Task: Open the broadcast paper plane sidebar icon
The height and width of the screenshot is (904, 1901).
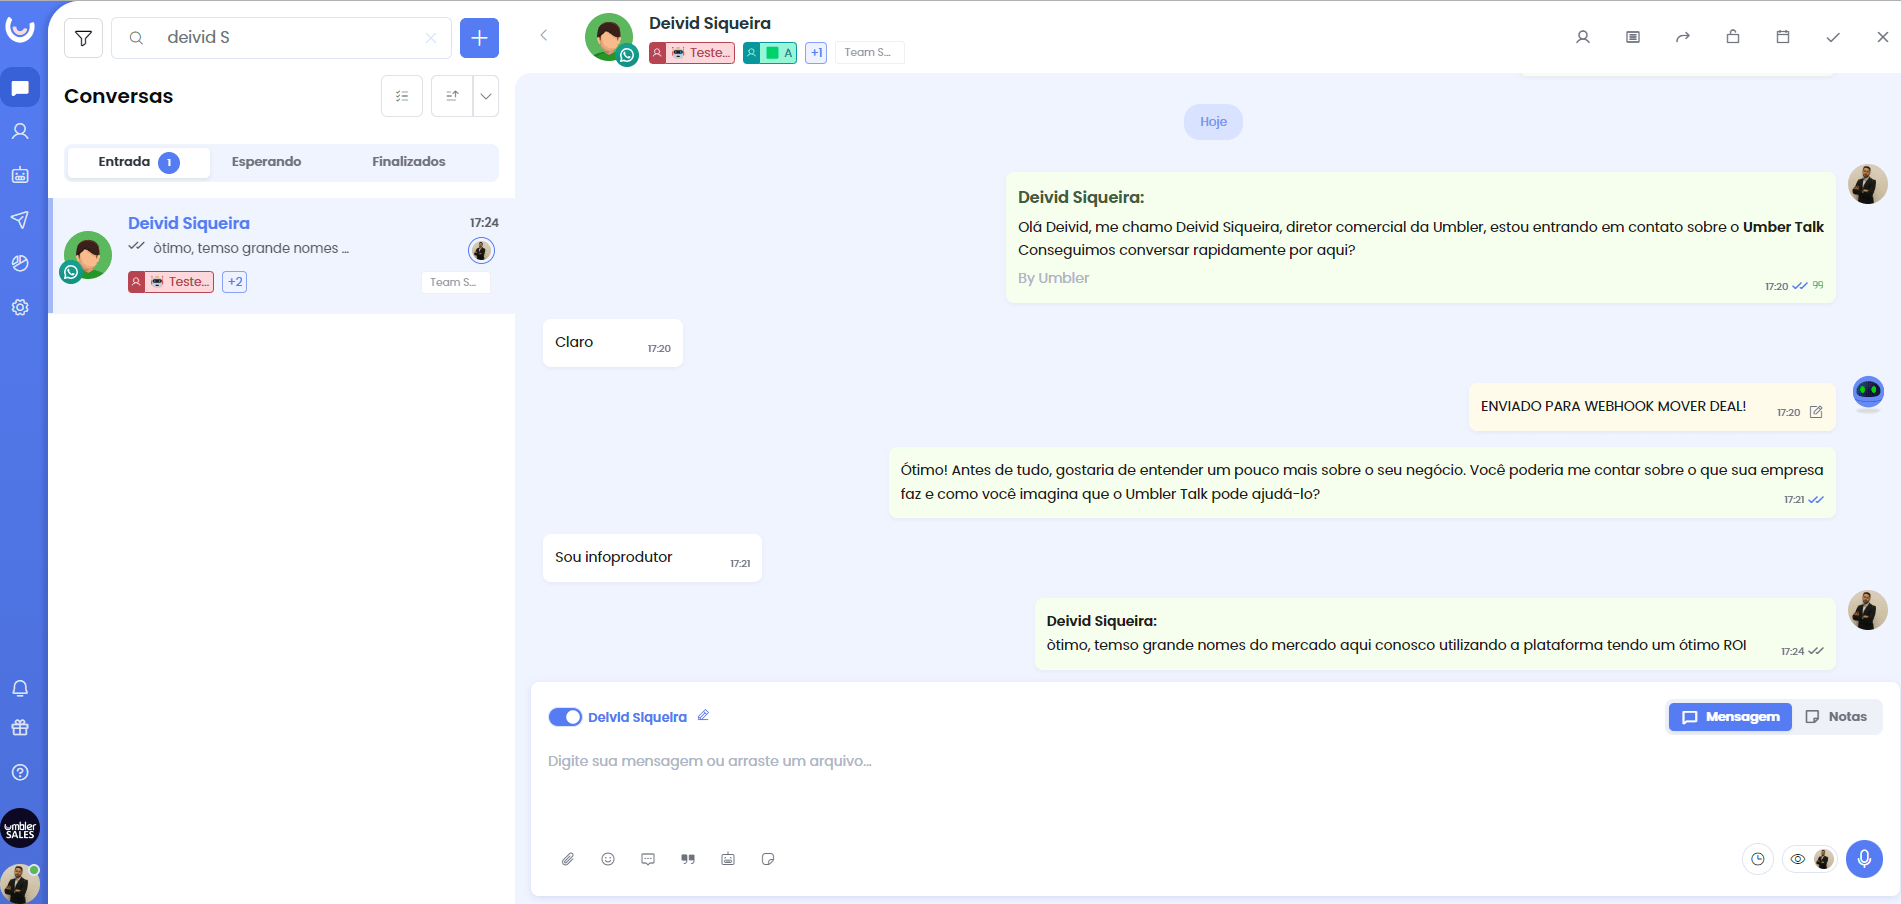Action: click(20, 220)
